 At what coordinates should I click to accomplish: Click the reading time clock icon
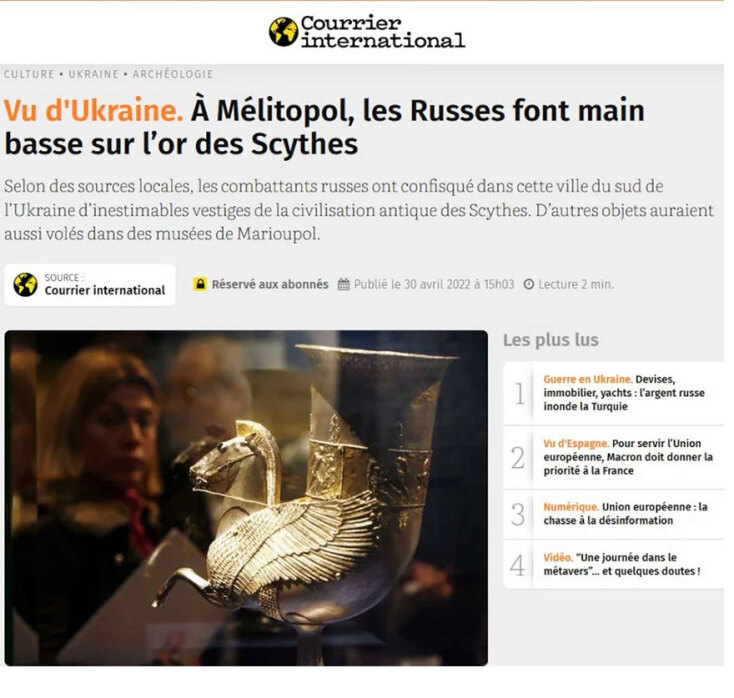click(x=528, y=285)
